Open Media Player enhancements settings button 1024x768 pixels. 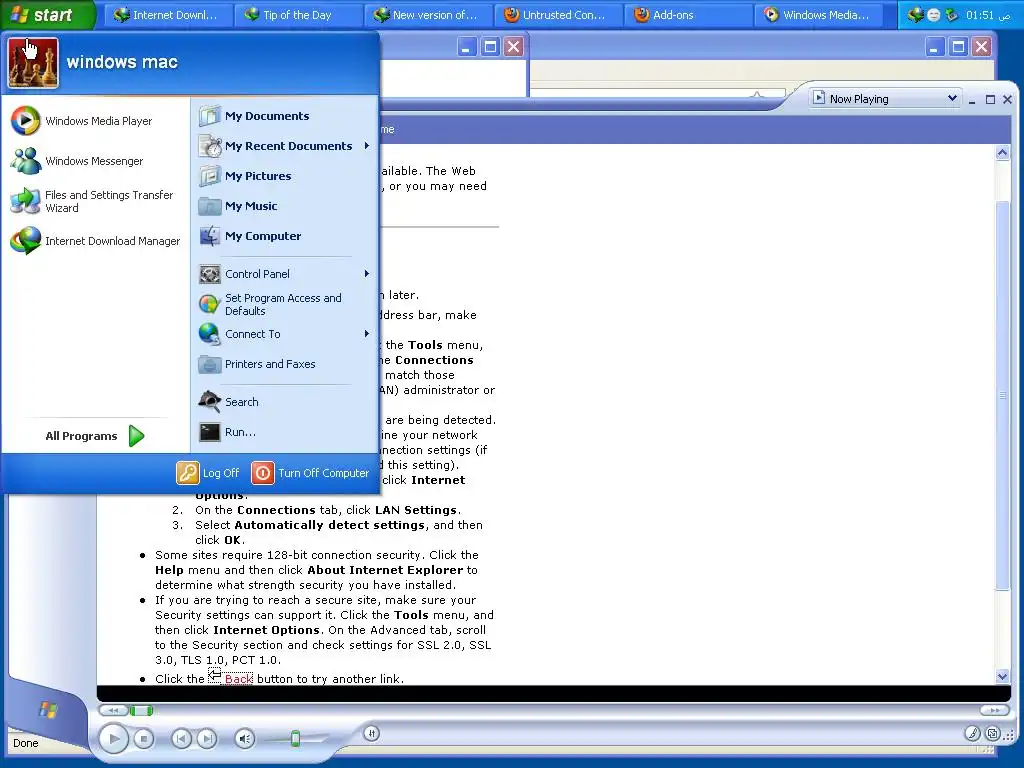click(x=372, y=733)
